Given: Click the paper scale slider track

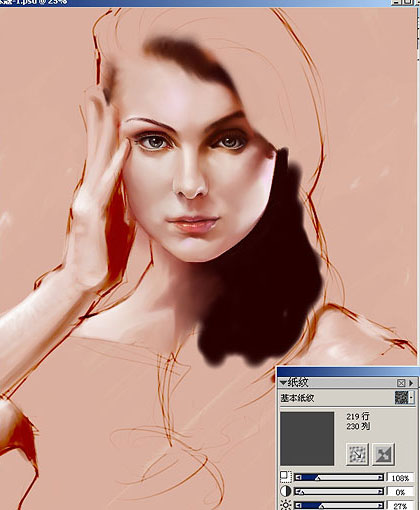Looking at the screenshot, I should (339, 478).
